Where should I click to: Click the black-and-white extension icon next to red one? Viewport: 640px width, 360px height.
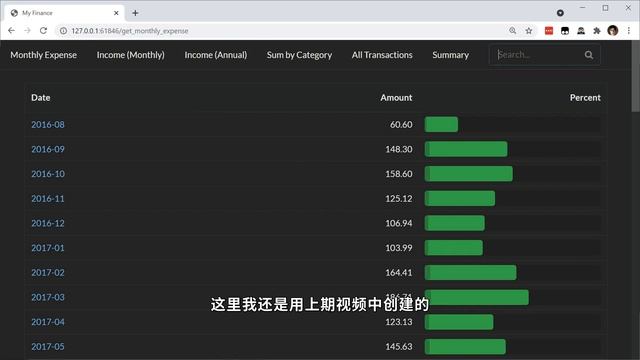(x=565, y=31)
